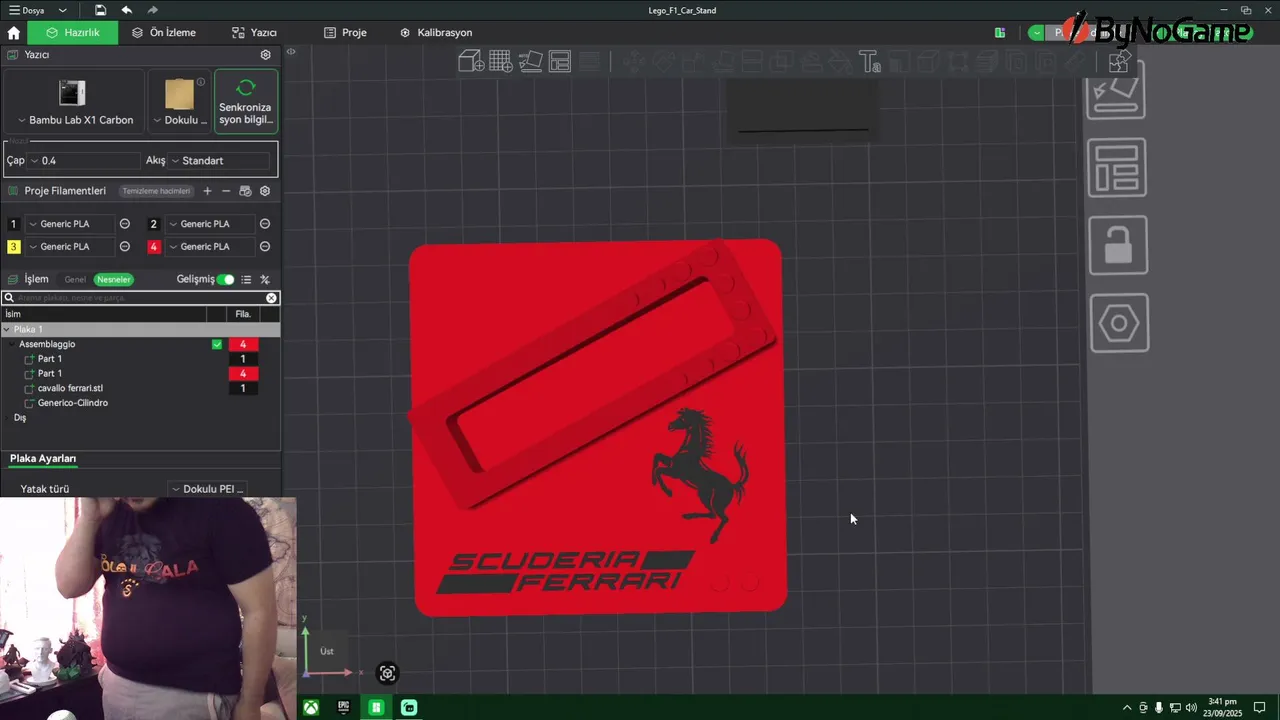Screen dimensions: 1280x720
Task: Click the Add cube primitive toolbar icon
Action: [x=471, y=62]
